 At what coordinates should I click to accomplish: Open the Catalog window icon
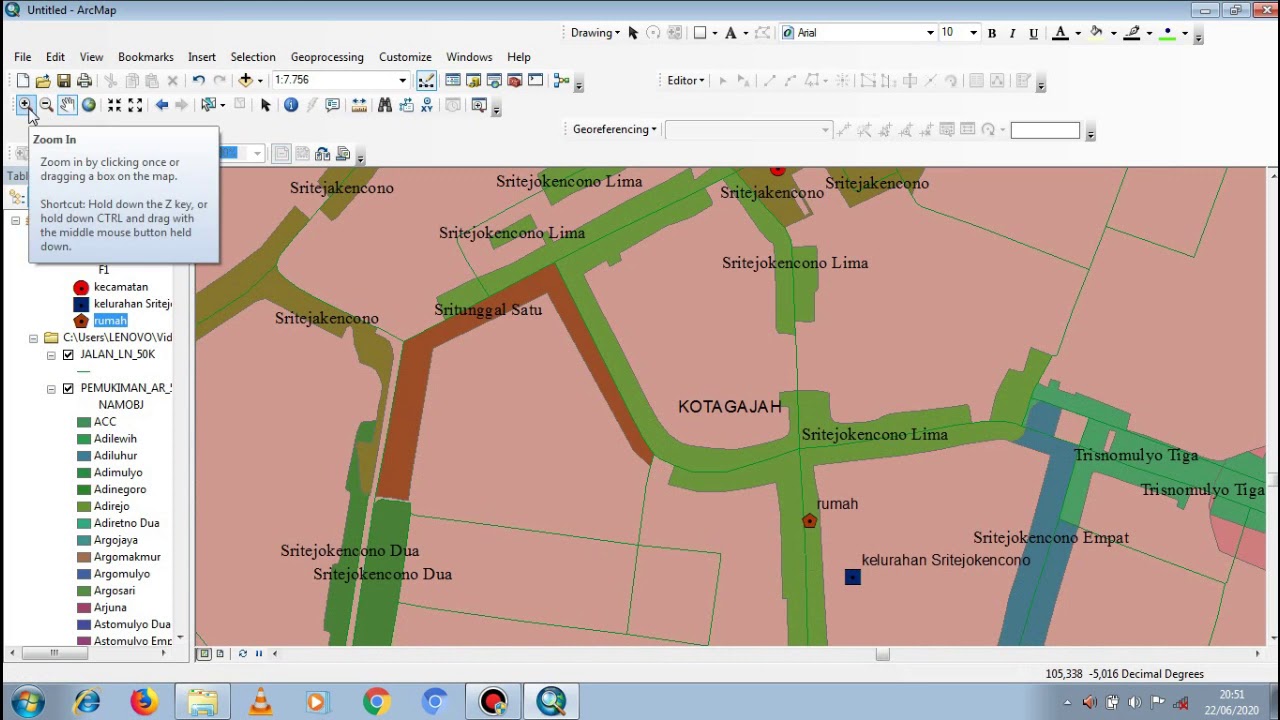coord(474,80)
